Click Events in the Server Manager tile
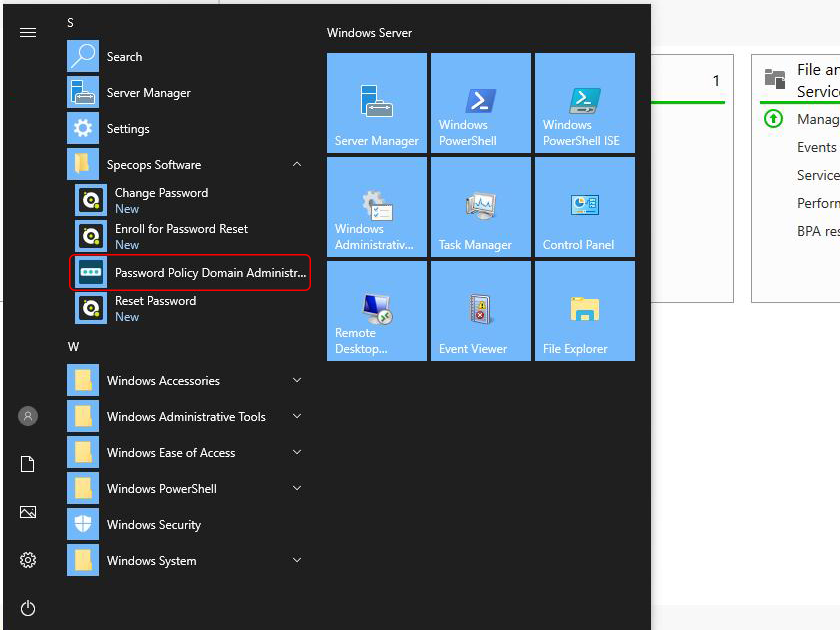The image size is (840, 630). click(816, 147)
